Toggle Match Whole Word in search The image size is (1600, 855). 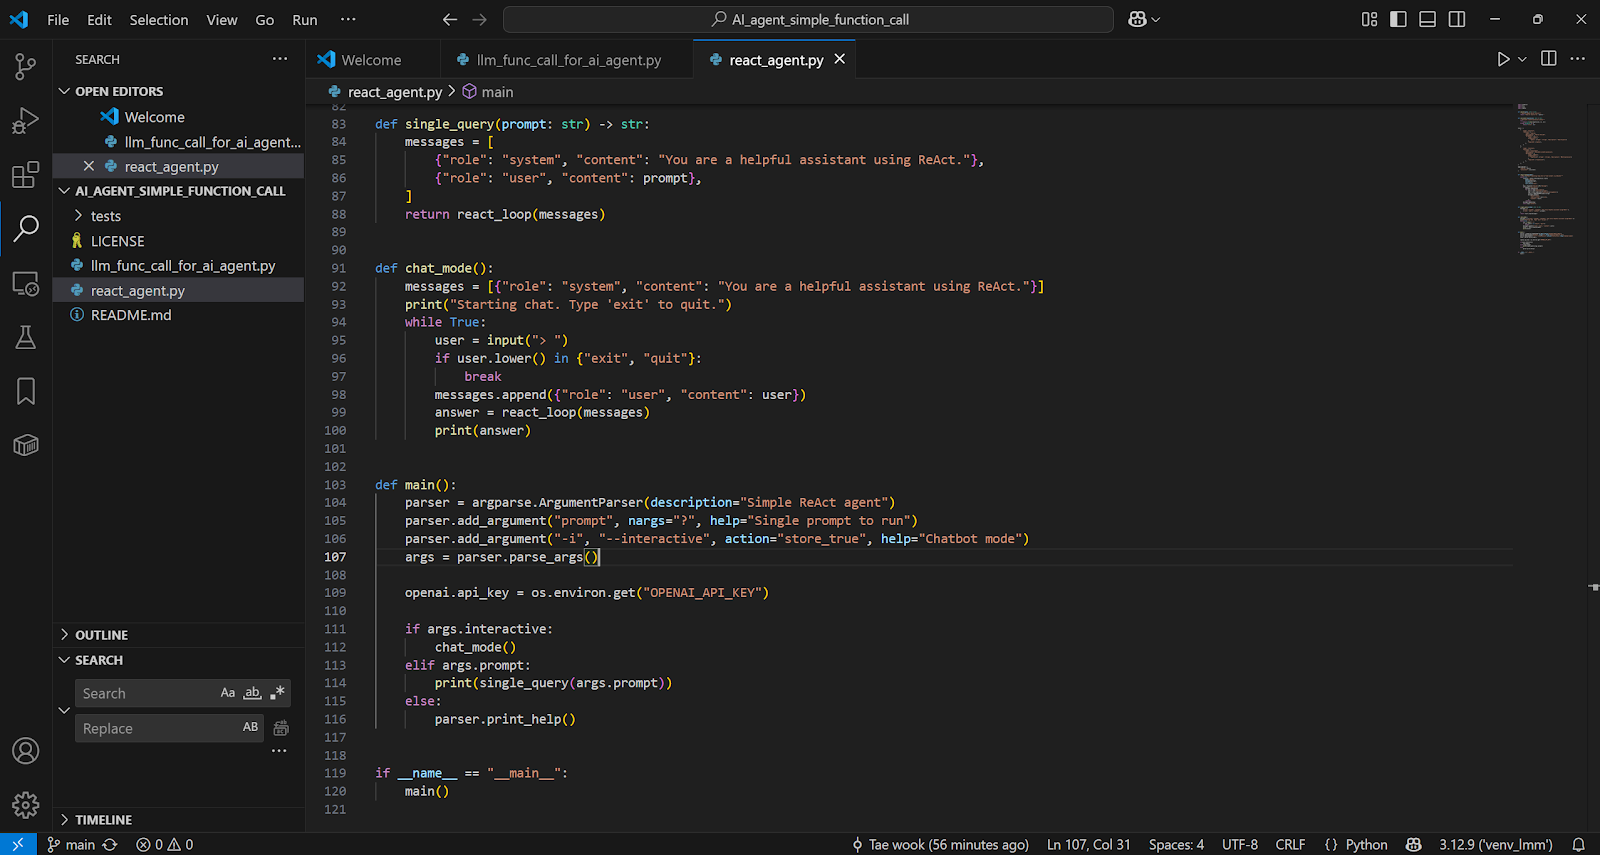(x=252, y=693)
